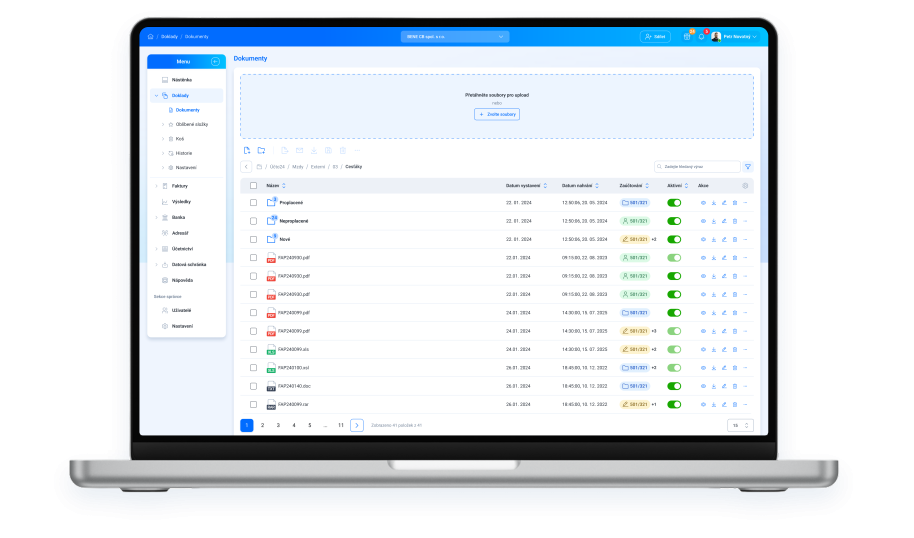Click the new file icon in toolbar
This screenshot has height=538, width=914.
[x=246, y=150]
